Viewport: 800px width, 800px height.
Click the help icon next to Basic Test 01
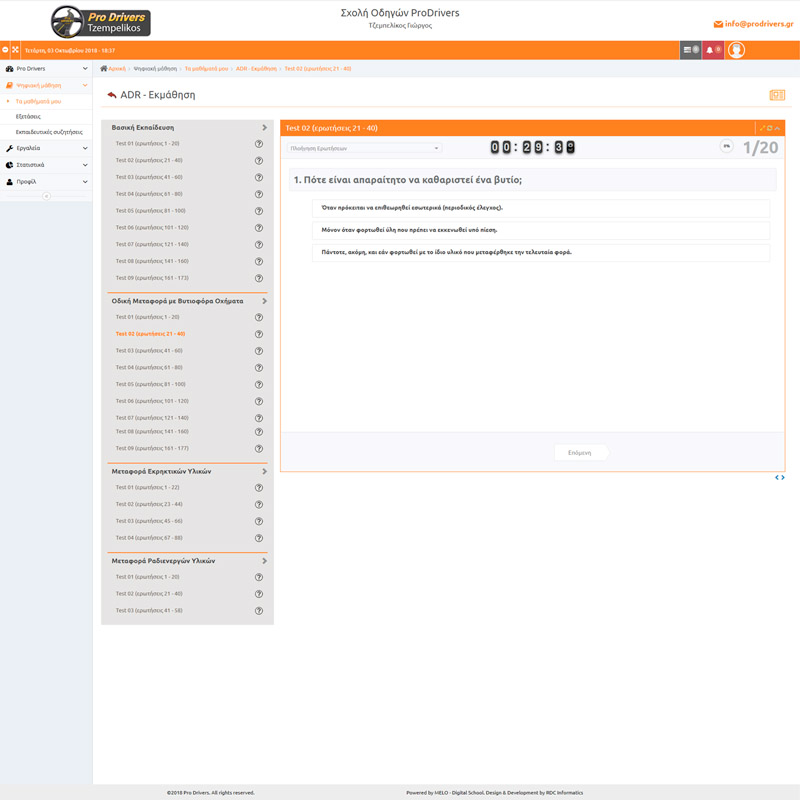[x=259, y=144]
